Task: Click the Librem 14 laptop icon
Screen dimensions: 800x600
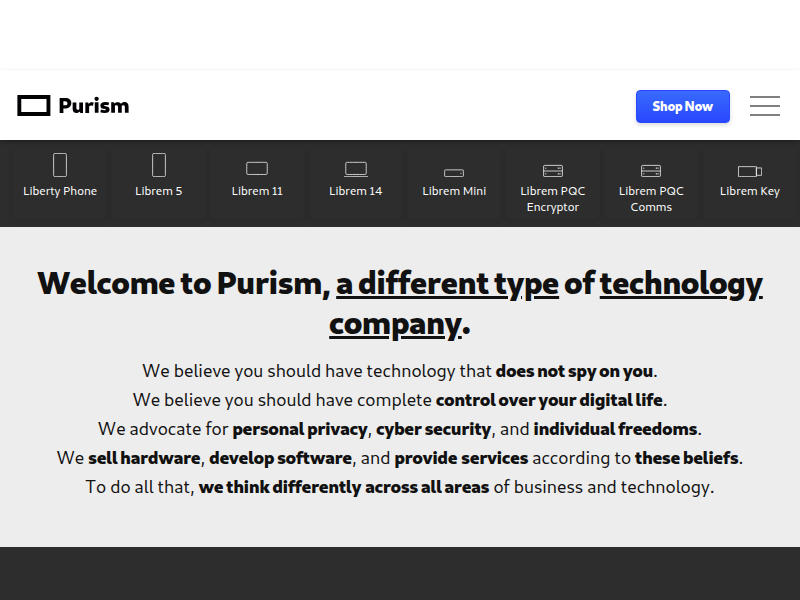Action: point(356,169)
